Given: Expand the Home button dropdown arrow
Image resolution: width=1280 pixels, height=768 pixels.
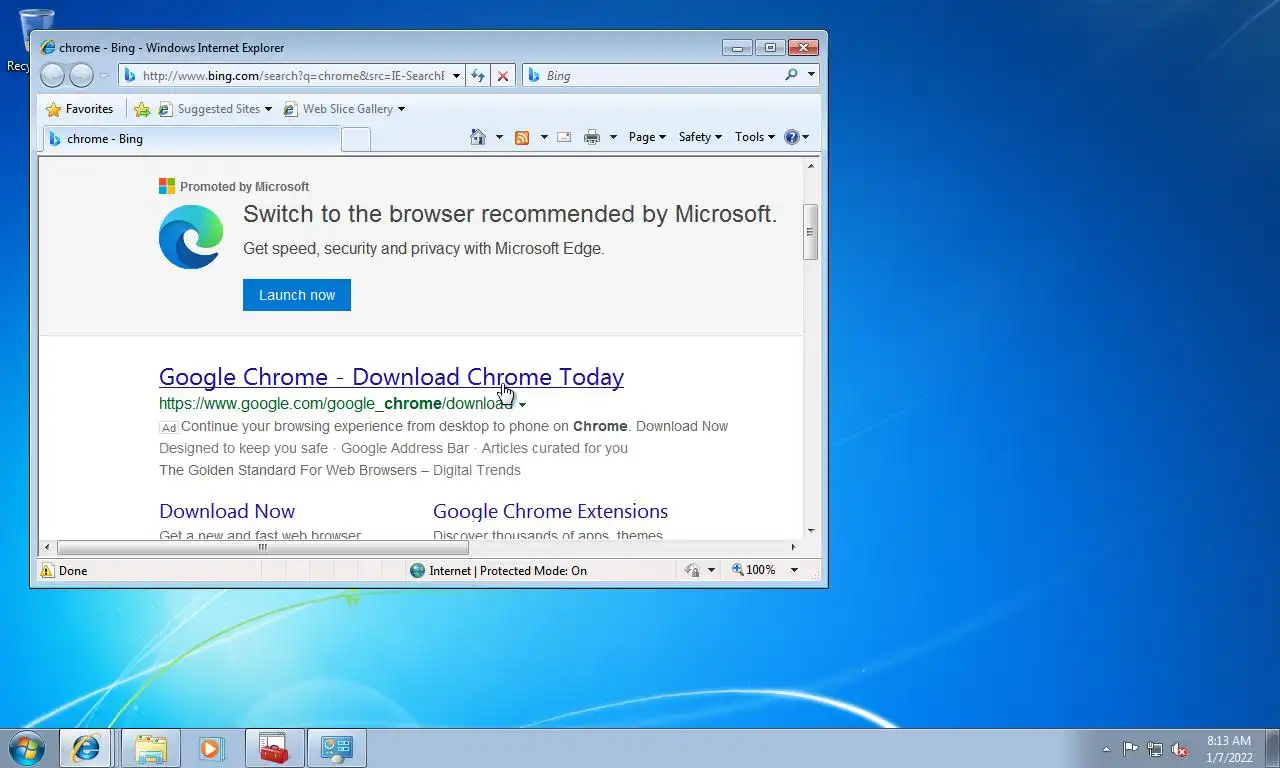Looking at the screenshot, I should (x=499, y=137).
